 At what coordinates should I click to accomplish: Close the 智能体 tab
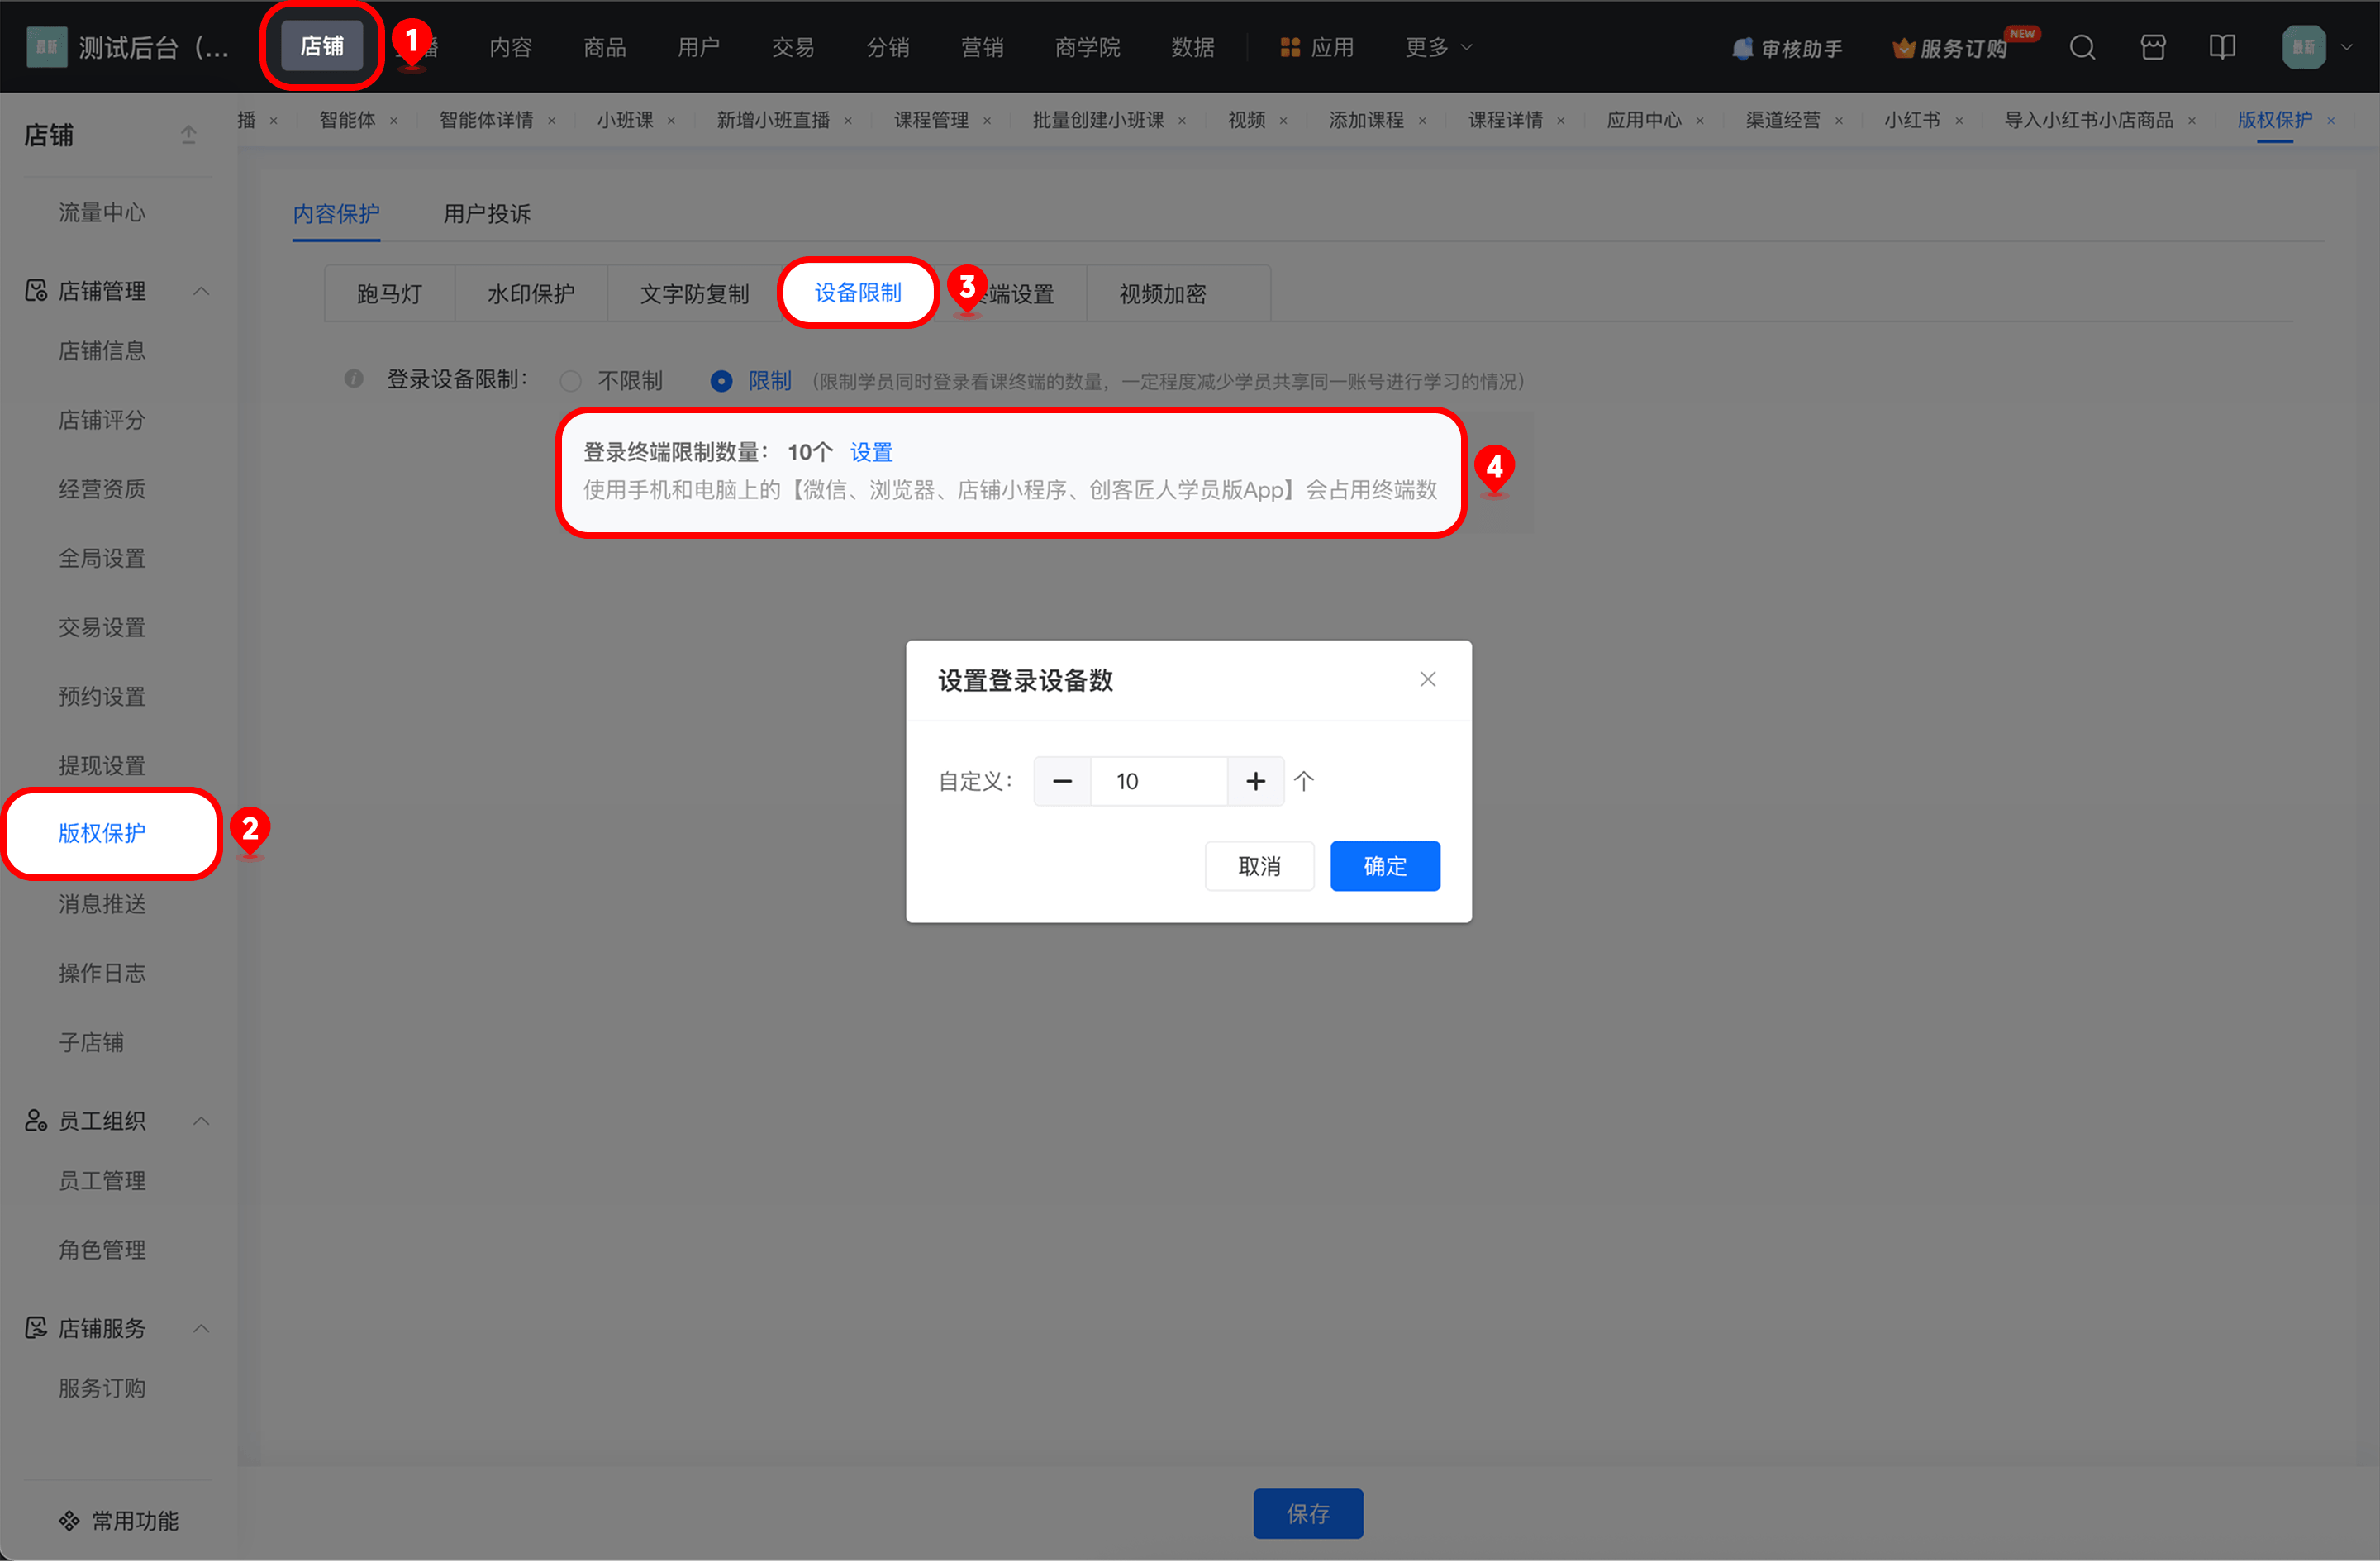tap(394, 121)
